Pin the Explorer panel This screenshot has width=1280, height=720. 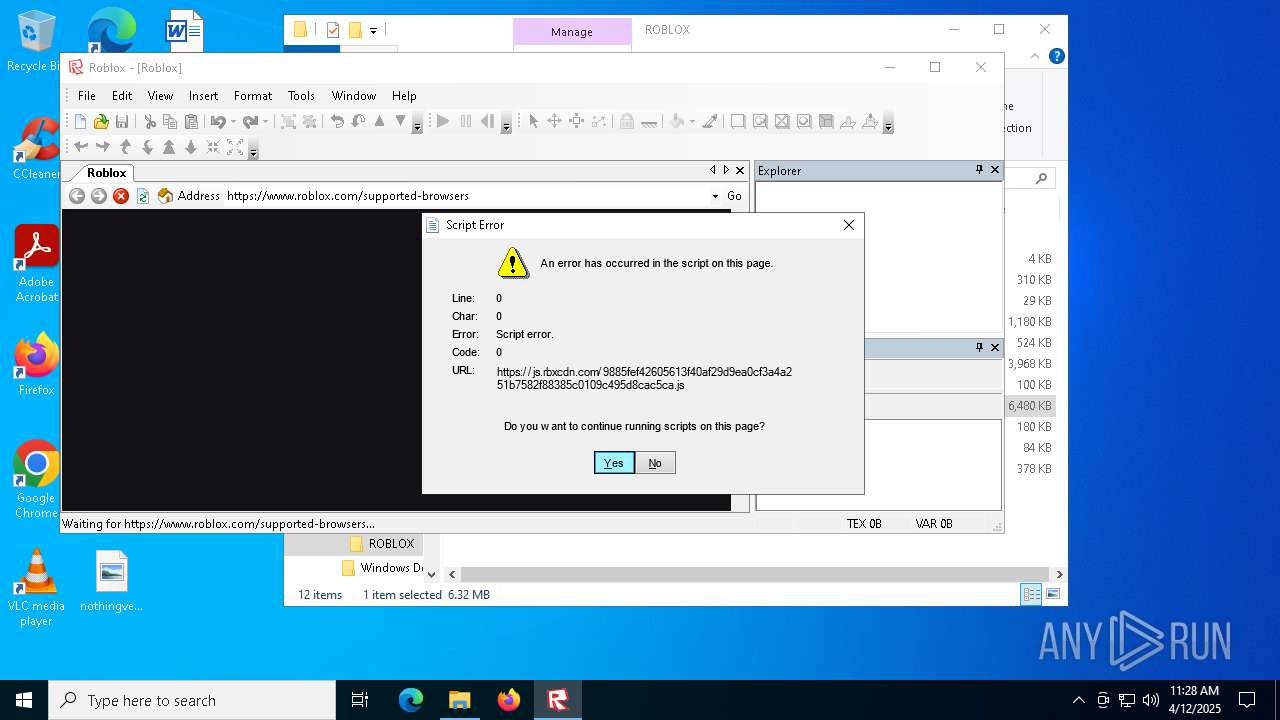[979, 170]
